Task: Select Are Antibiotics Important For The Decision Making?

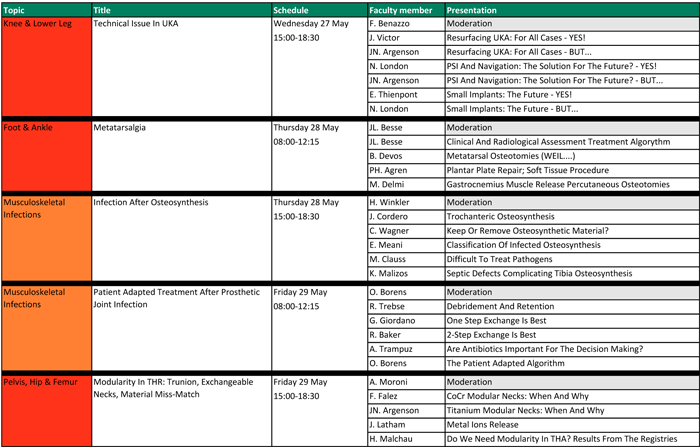Action: click(x=545, y=349)
